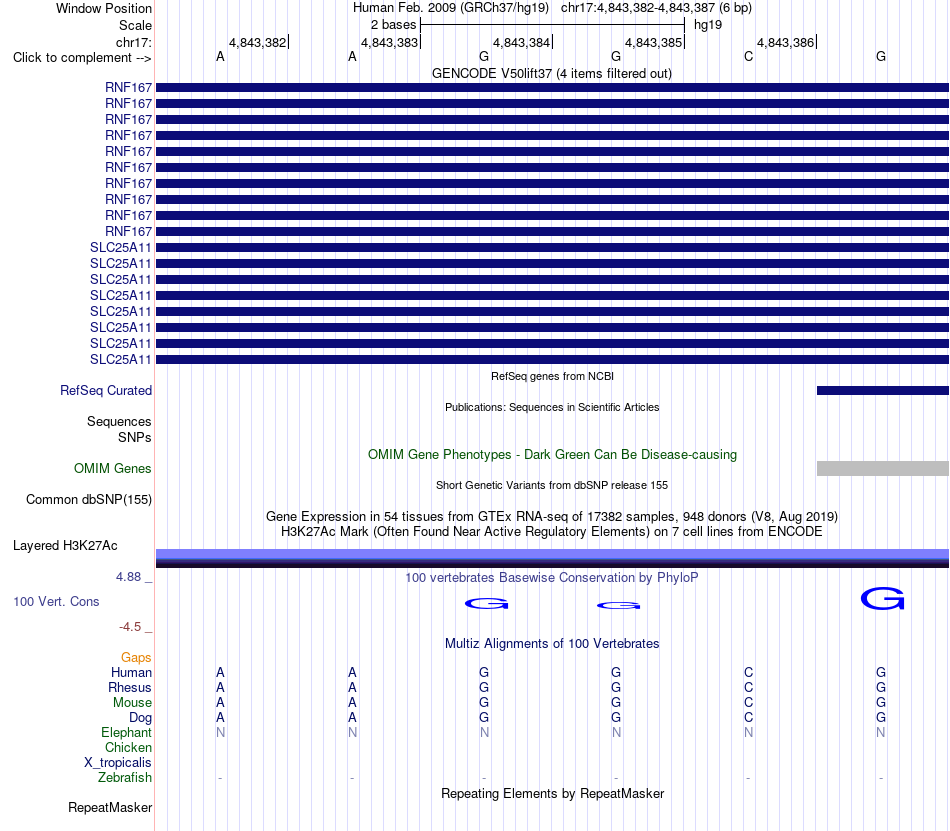Click the 'RefSeq Curated' track label
Screen dimensions: 950x831
[x=105, y=391]
